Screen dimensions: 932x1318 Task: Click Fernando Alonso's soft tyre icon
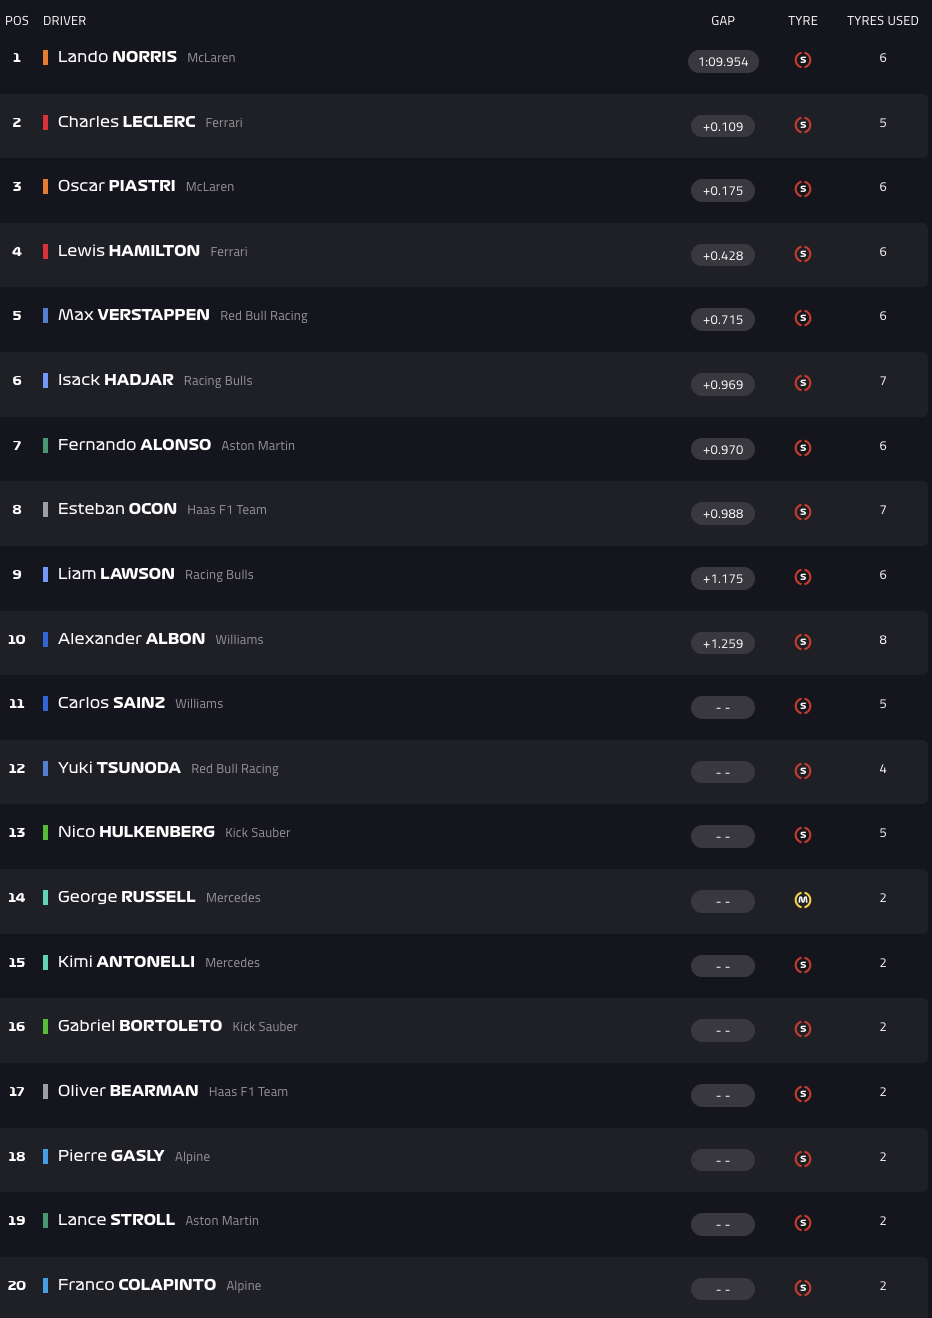[x=802, y=448]
